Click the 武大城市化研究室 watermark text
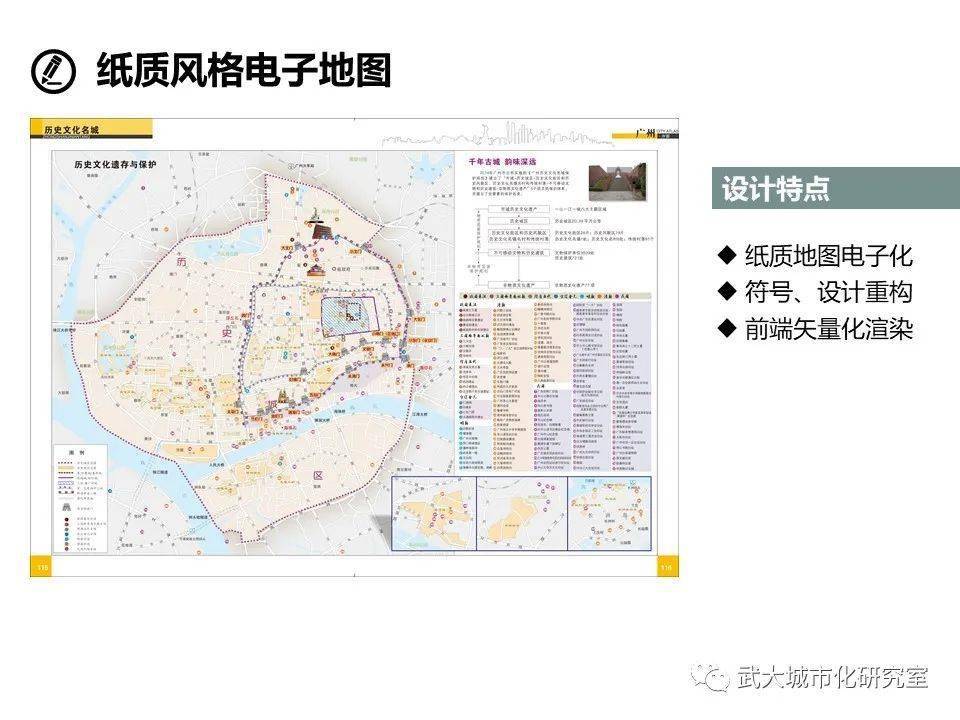The height and width of the screenshot is (720, 960). 833,678
